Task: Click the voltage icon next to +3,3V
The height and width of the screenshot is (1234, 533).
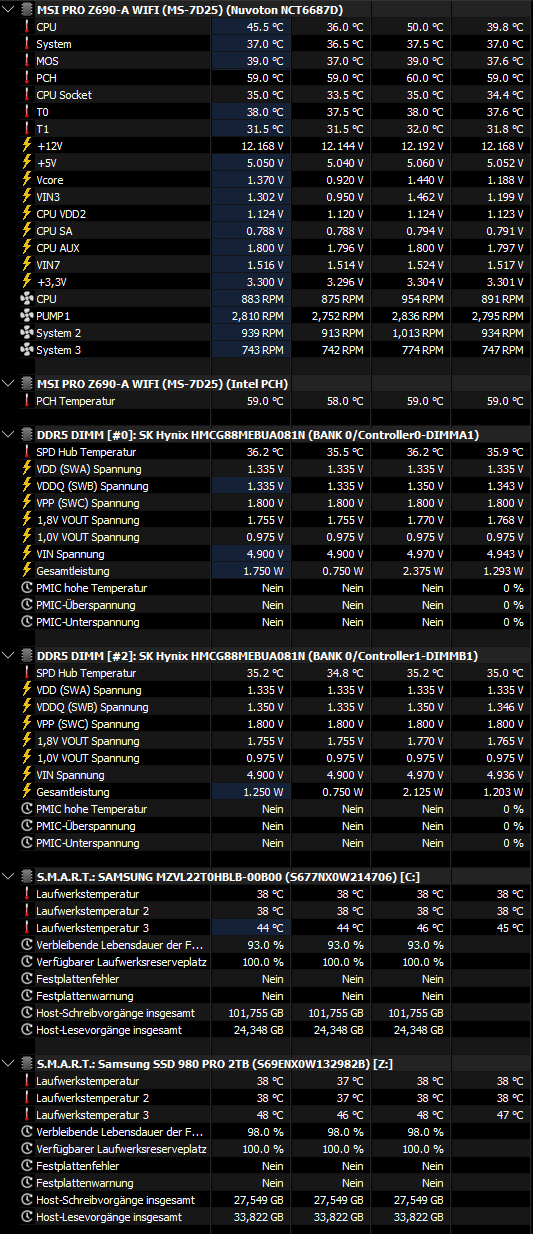Action: coord(26,282)
